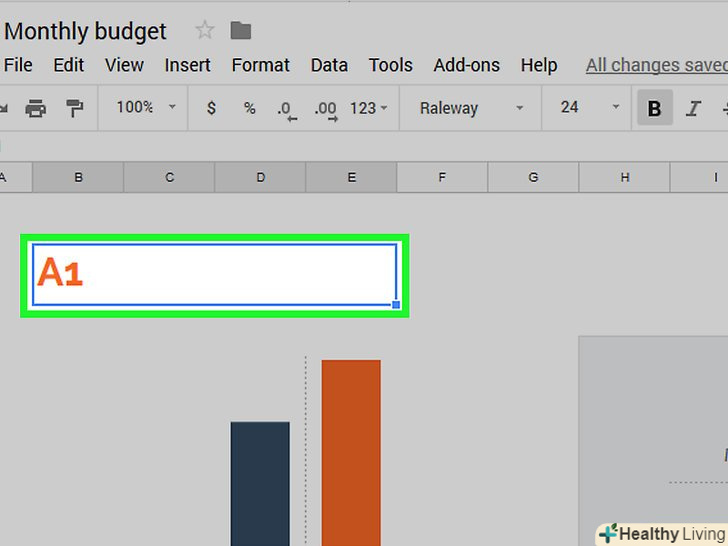The width and height of the screenshot is (728, 546).
Task: Open the Data menu
Action: point(329,65)
